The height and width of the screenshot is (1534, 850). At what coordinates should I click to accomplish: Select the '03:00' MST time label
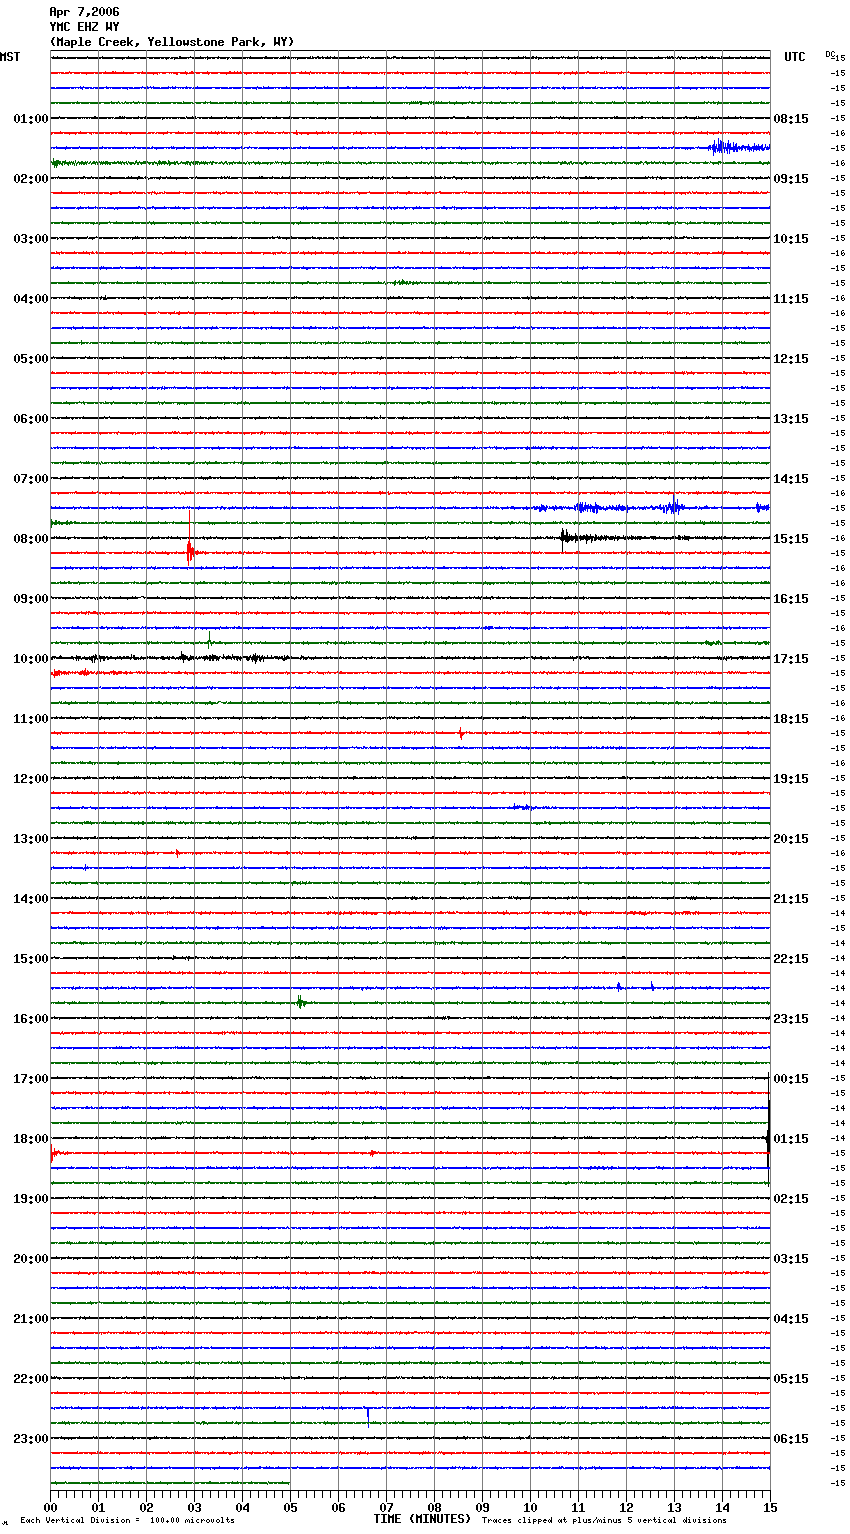coord(31,239)
